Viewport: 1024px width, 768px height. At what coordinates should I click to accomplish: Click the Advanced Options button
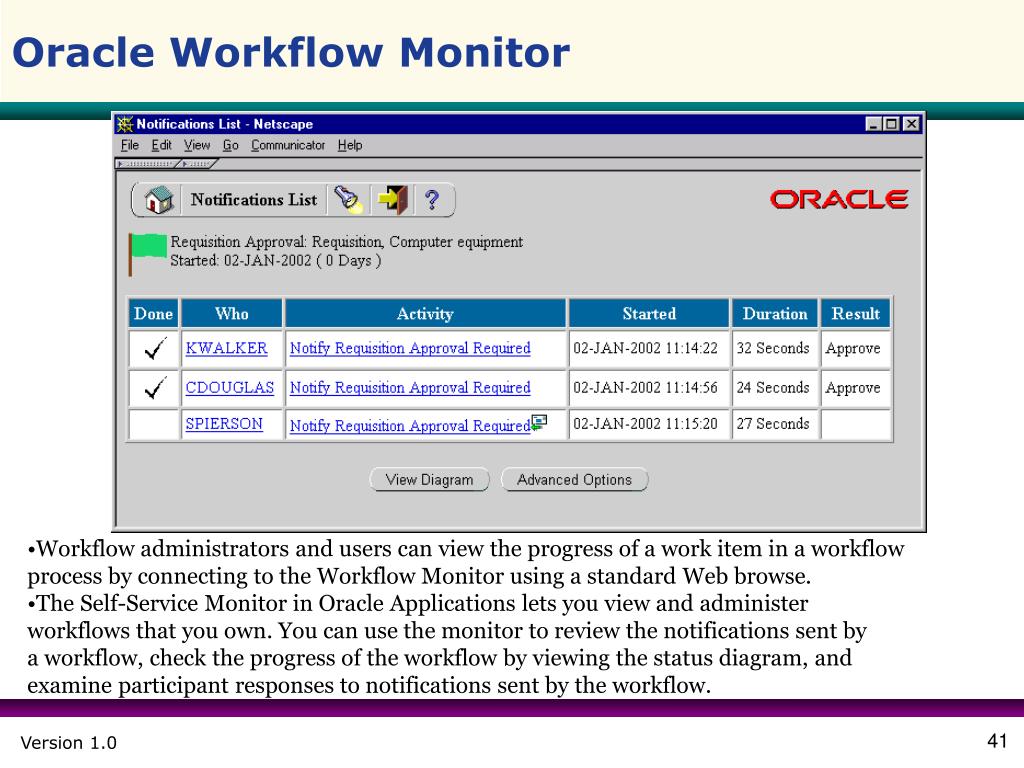[x=574, y=479]
